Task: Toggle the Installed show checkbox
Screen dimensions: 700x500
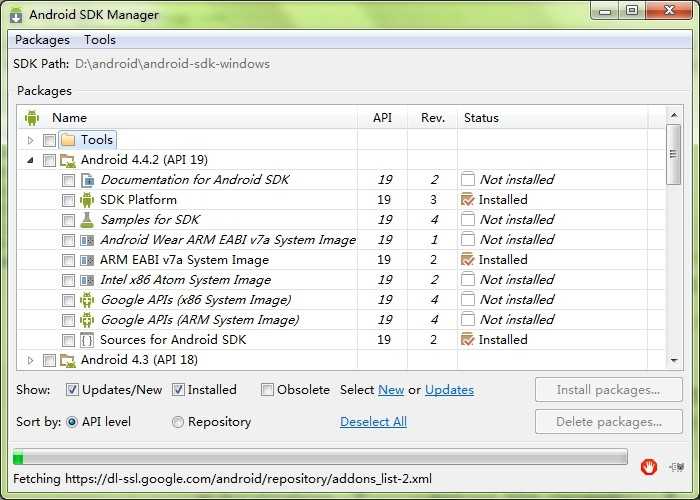Action: pyautogui.click(x=178, y=390)
